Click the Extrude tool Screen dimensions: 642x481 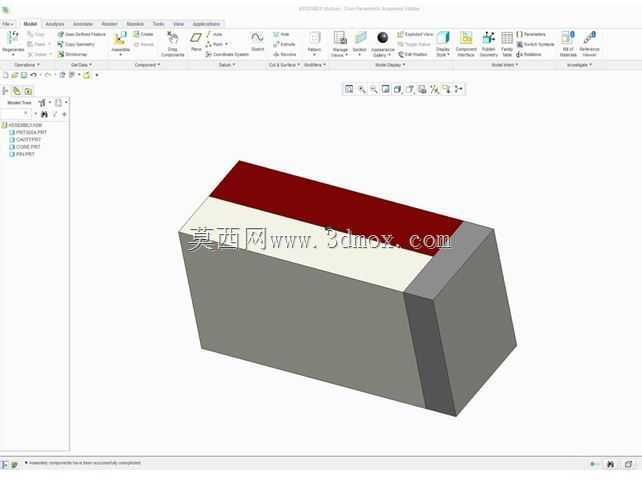click(284, 44)
